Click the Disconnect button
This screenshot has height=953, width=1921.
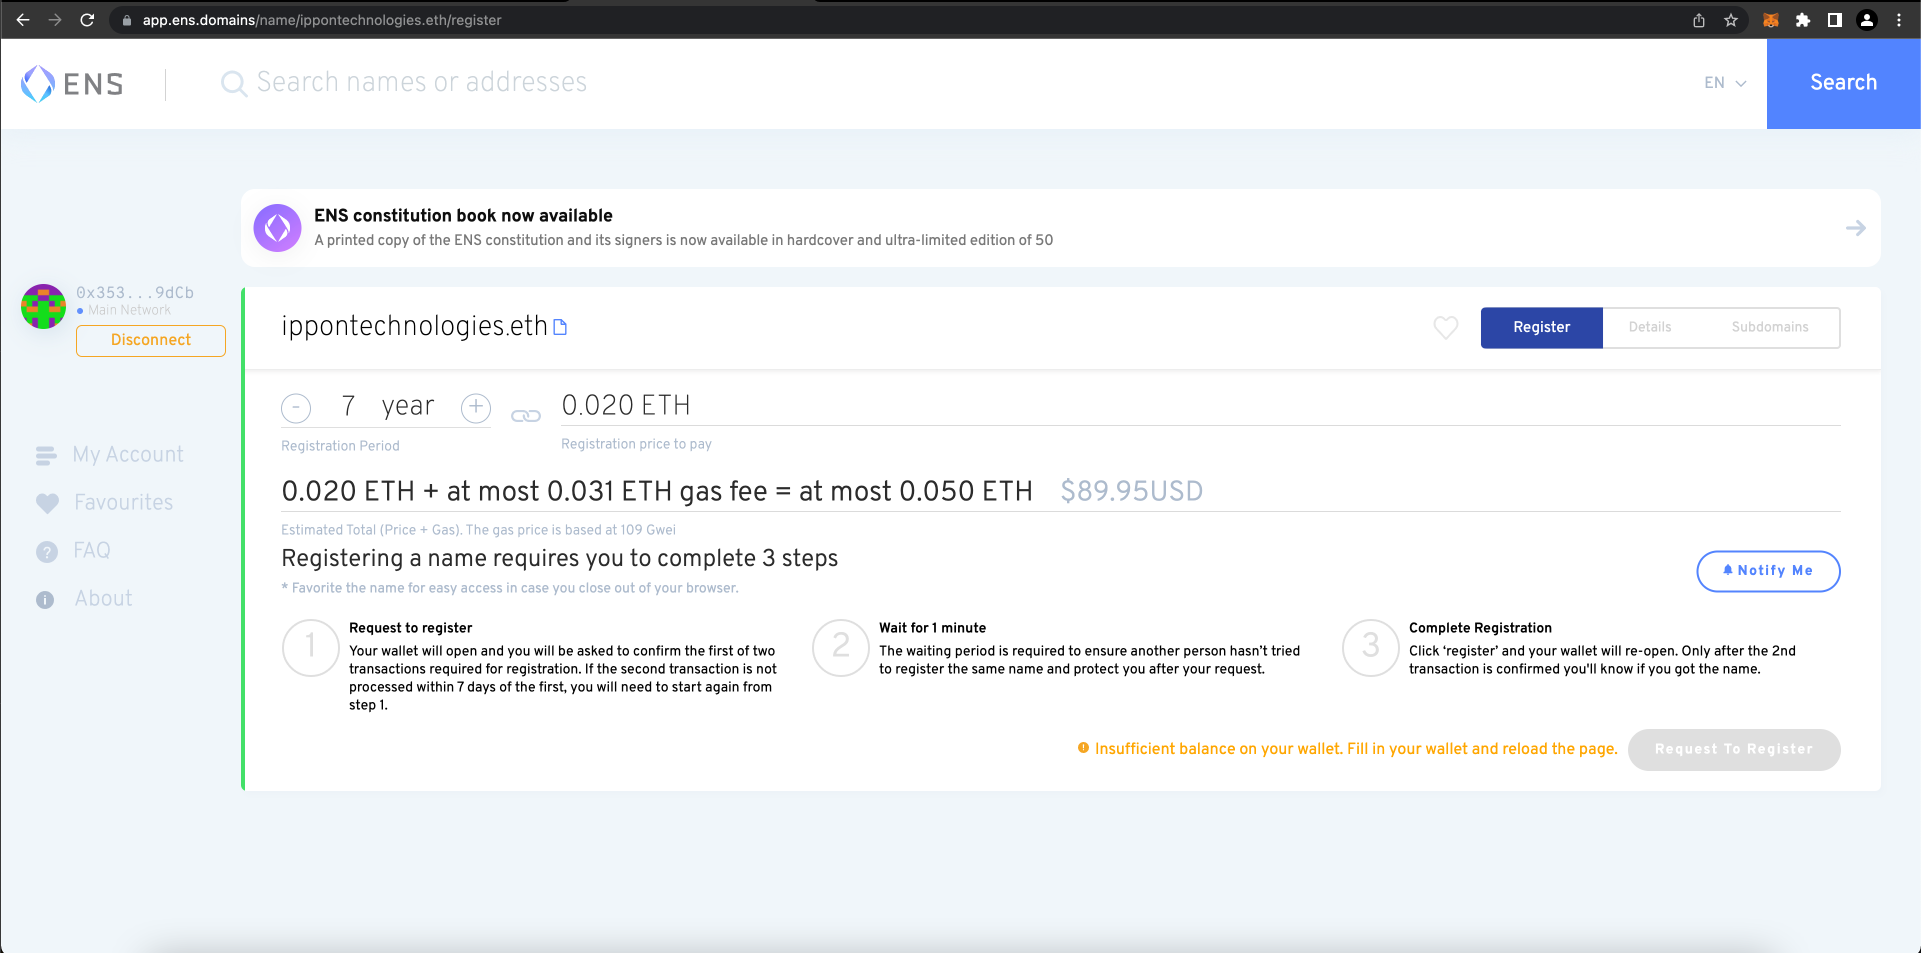151,340
